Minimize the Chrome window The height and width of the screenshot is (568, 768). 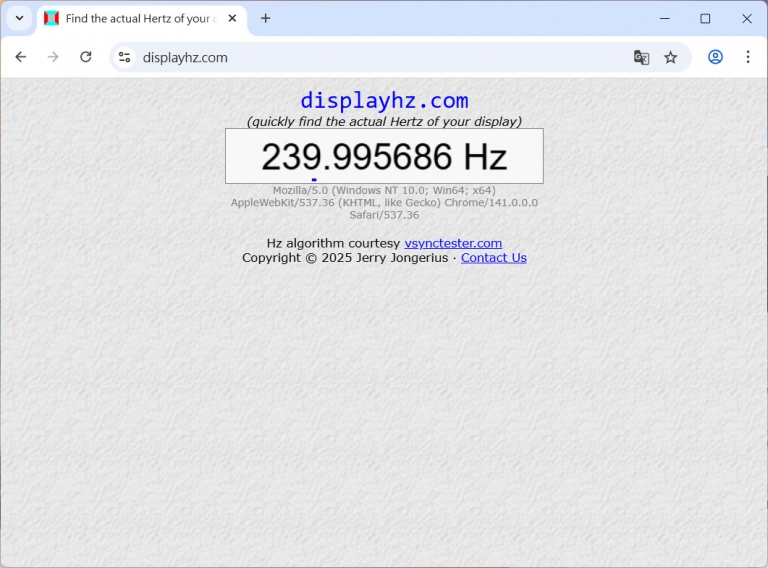(x=664, y=18)
